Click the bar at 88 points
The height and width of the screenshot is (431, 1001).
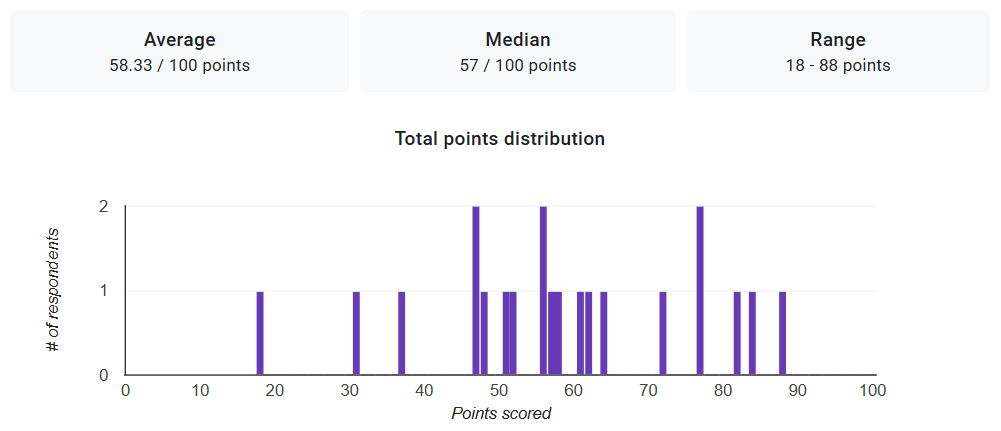782,334
